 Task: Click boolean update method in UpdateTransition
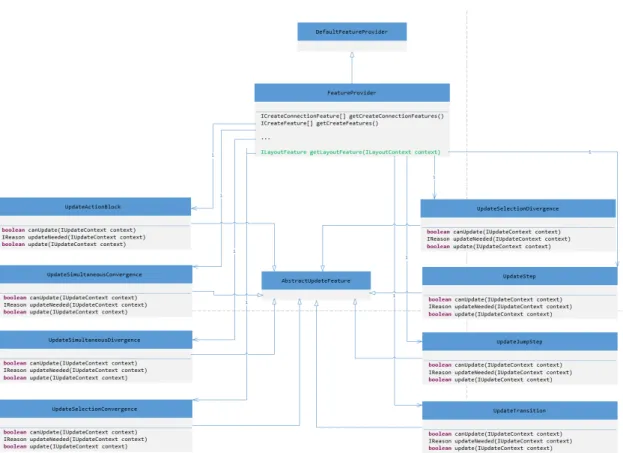coord(490,448)
